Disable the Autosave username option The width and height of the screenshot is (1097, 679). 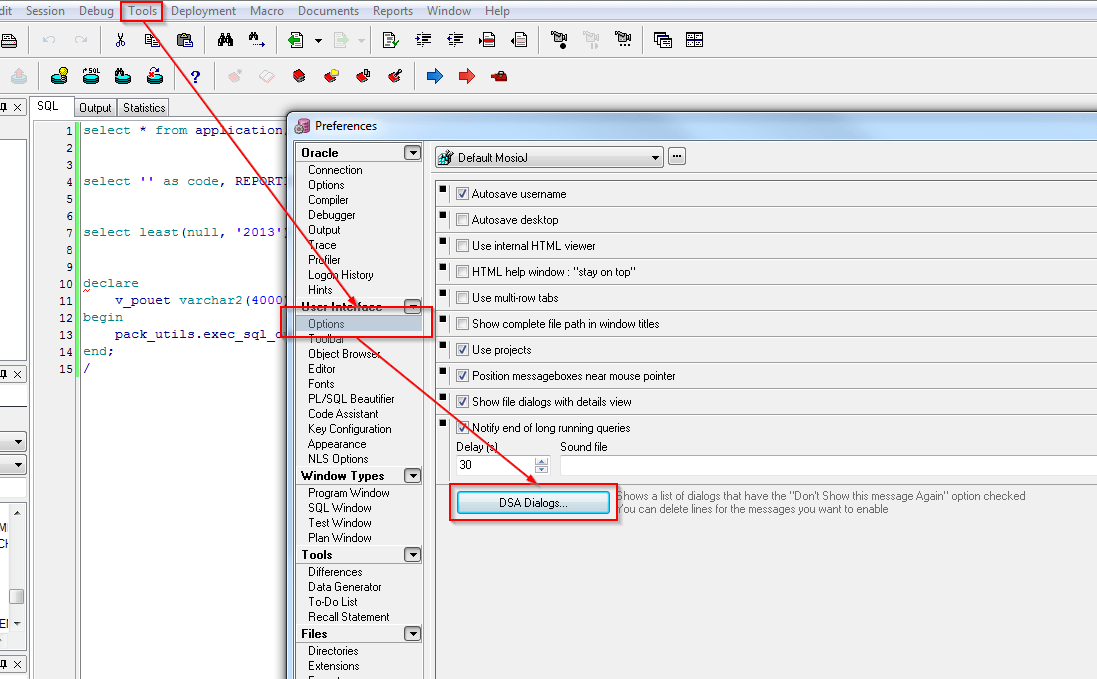(x=463, y=193)
